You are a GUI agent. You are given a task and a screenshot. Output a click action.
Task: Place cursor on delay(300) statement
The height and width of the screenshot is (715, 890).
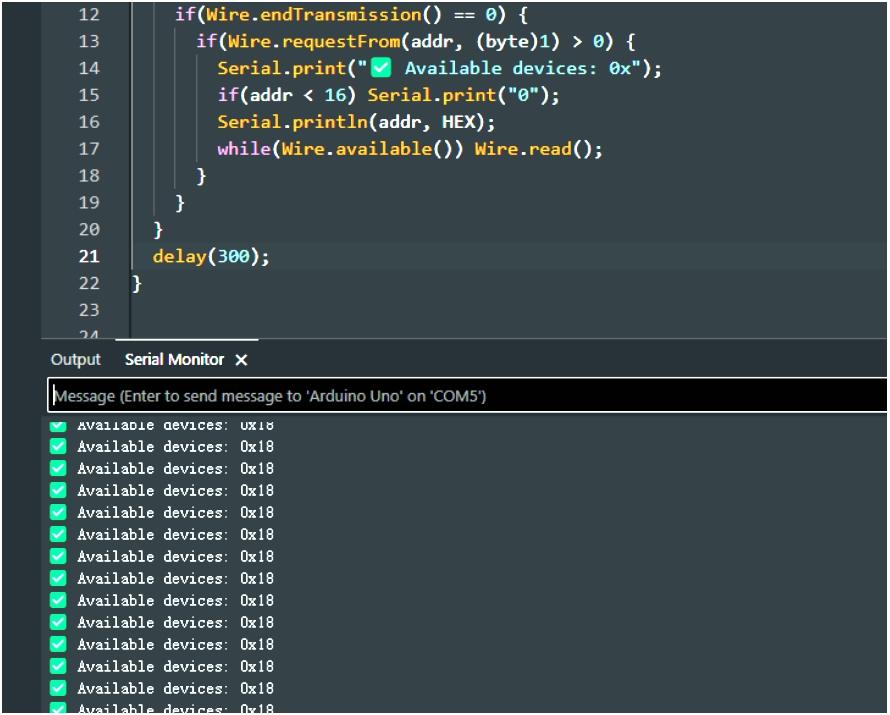(x=210, y=256)
